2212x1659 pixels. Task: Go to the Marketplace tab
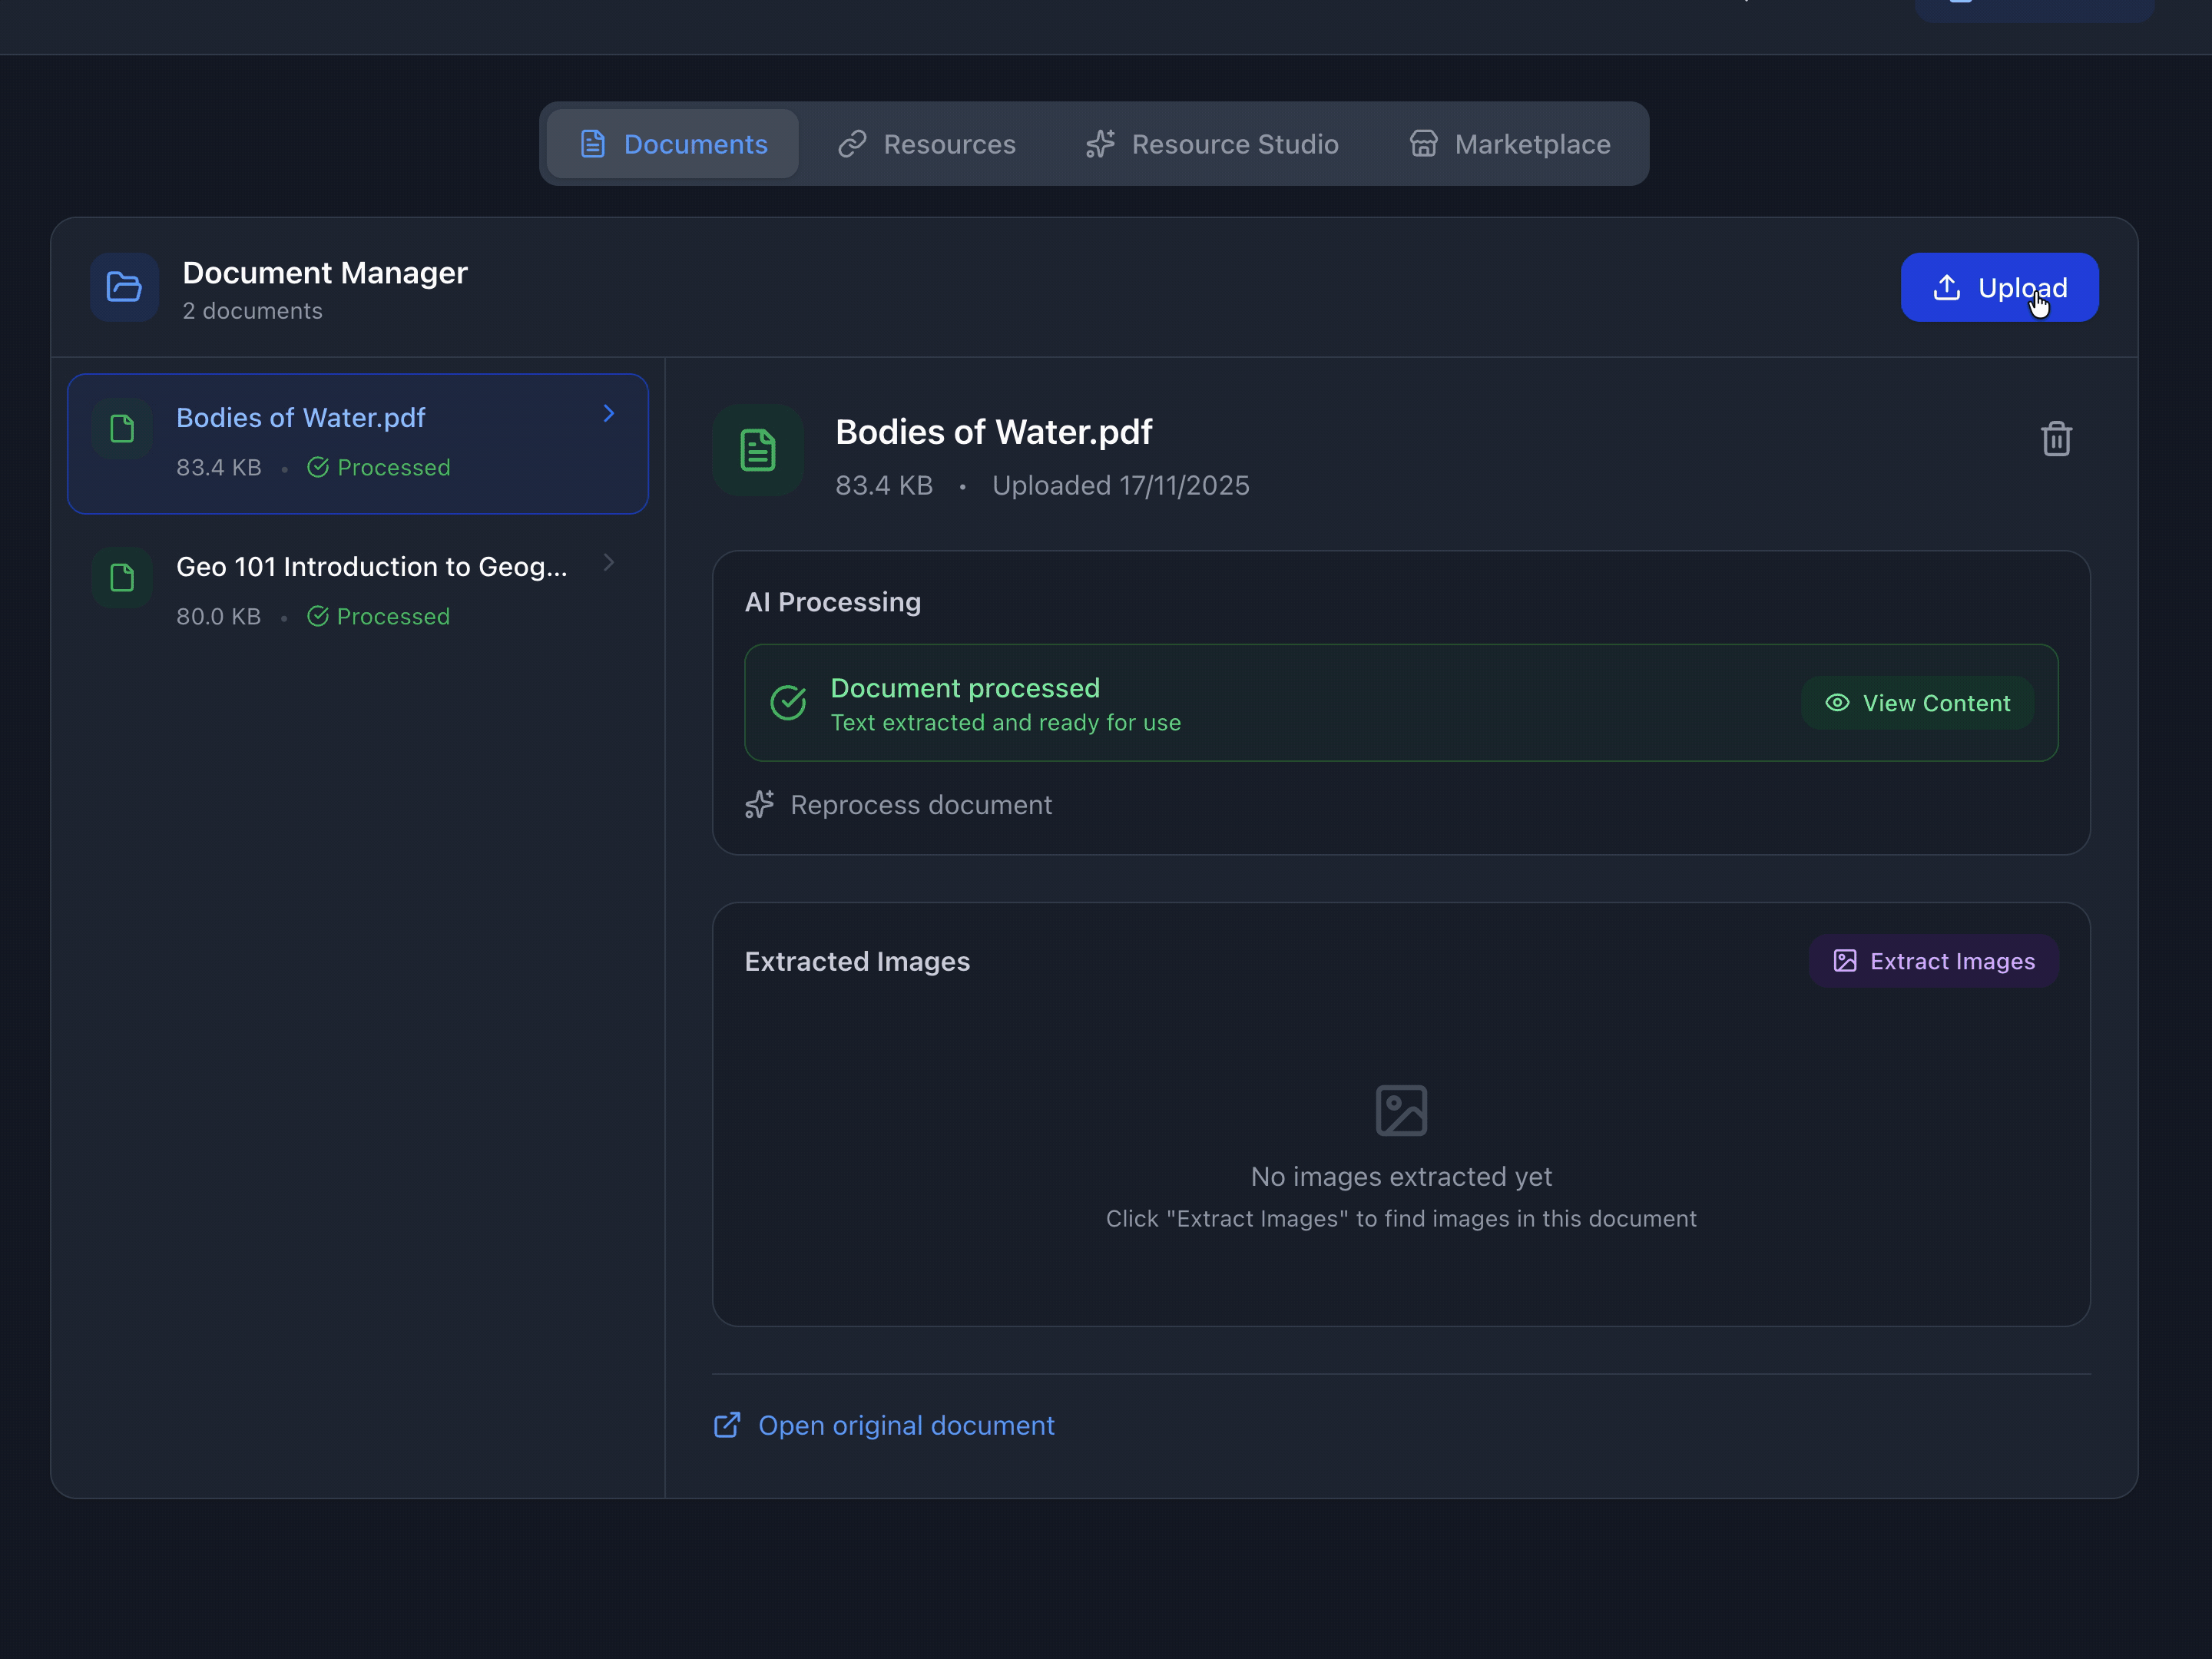(x=1510, y=144)
